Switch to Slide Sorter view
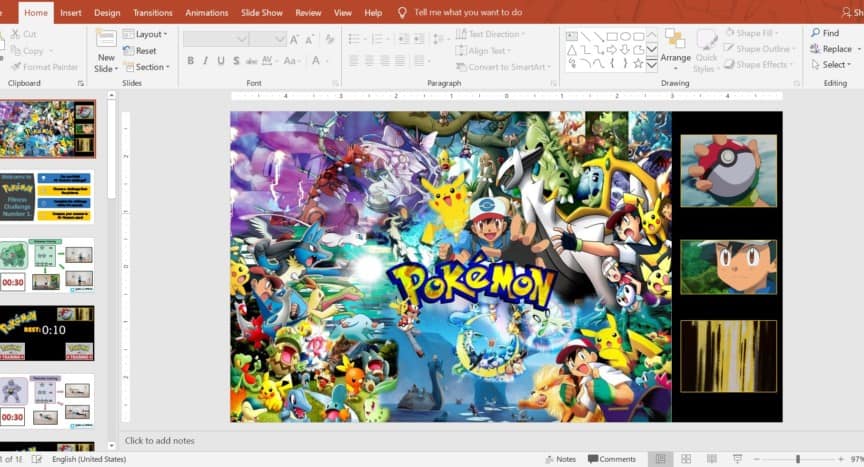Viewport: 864px width, 467px height. pyautogui.click(x=685, y=459)
